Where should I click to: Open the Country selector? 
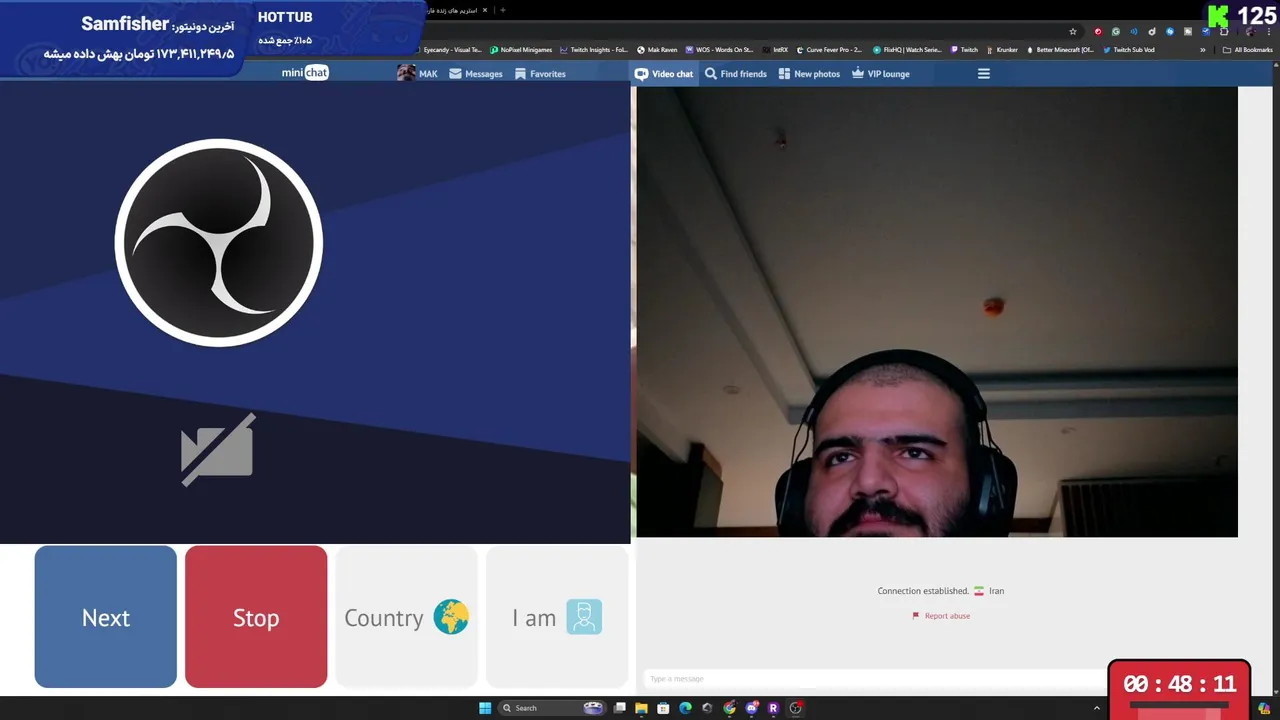click(x=406, y=617)
